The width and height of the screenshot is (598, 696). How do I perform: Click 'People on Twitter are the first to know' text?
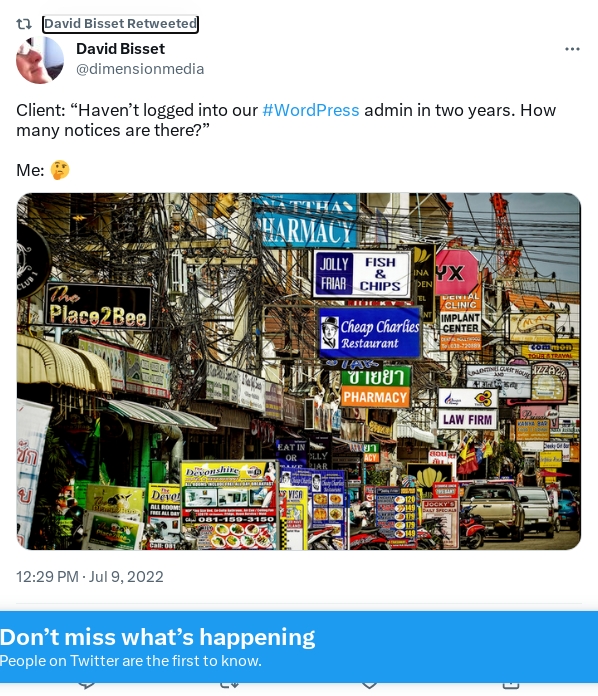point(131,661)
